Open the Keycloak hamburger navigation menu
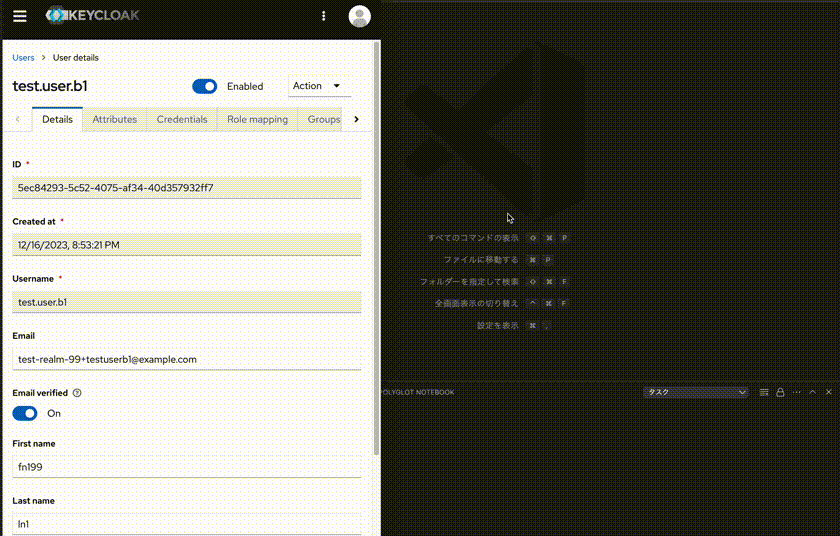Viewport: 840px width, 536px height. [x=20, y=16]
